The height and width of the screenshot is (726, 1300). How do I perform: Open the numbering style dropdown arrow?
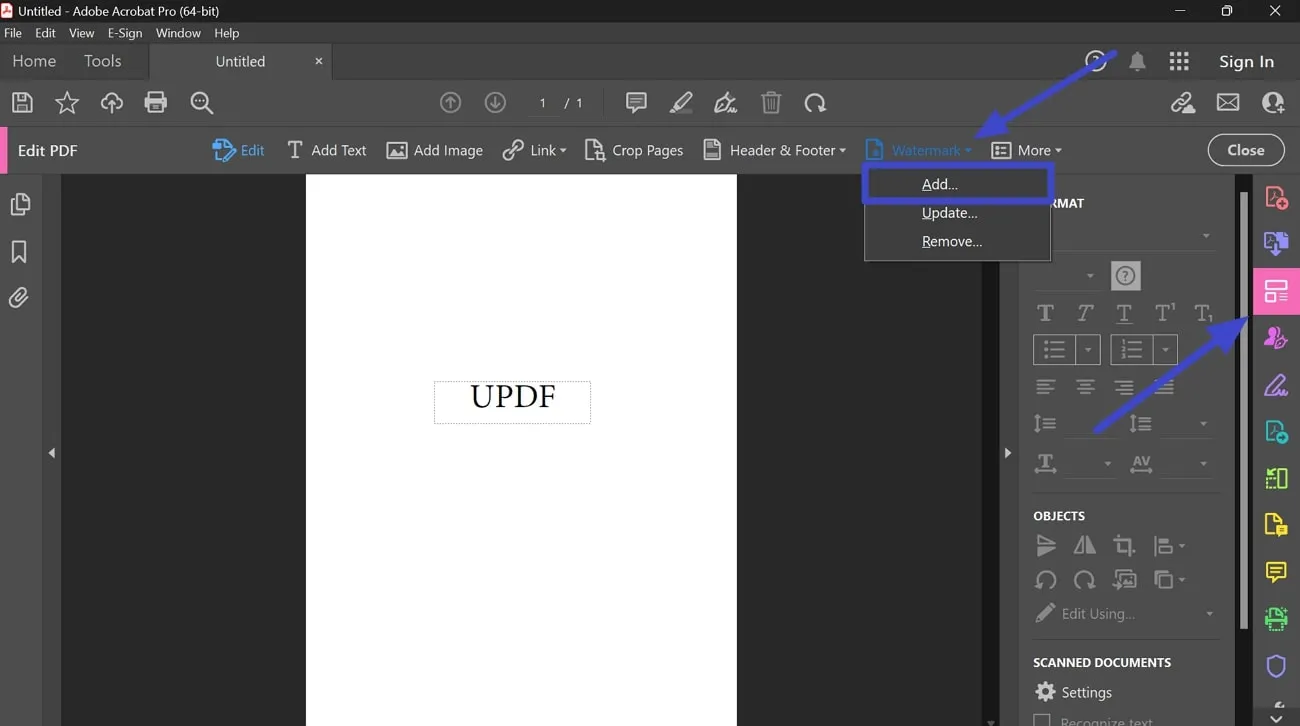1165,349
